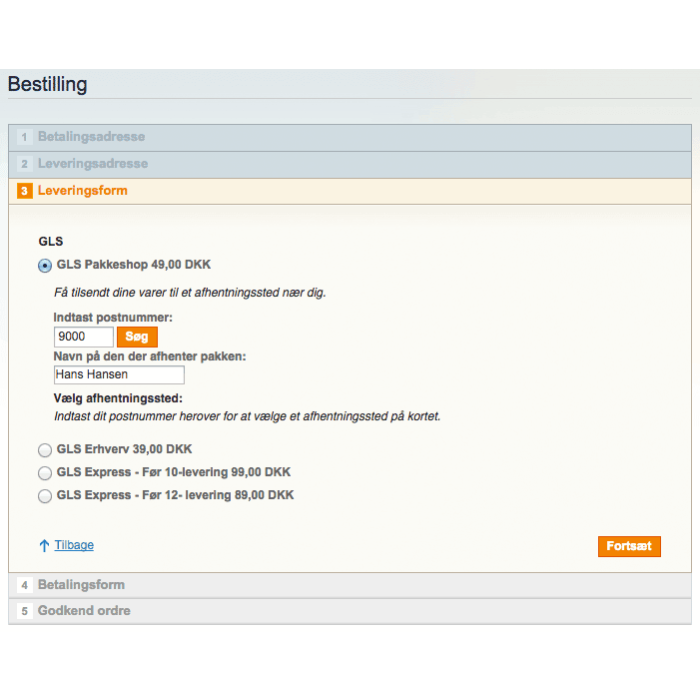
Task: Open step 1 Betalingsadresse section
Action: tap(350, 138)
